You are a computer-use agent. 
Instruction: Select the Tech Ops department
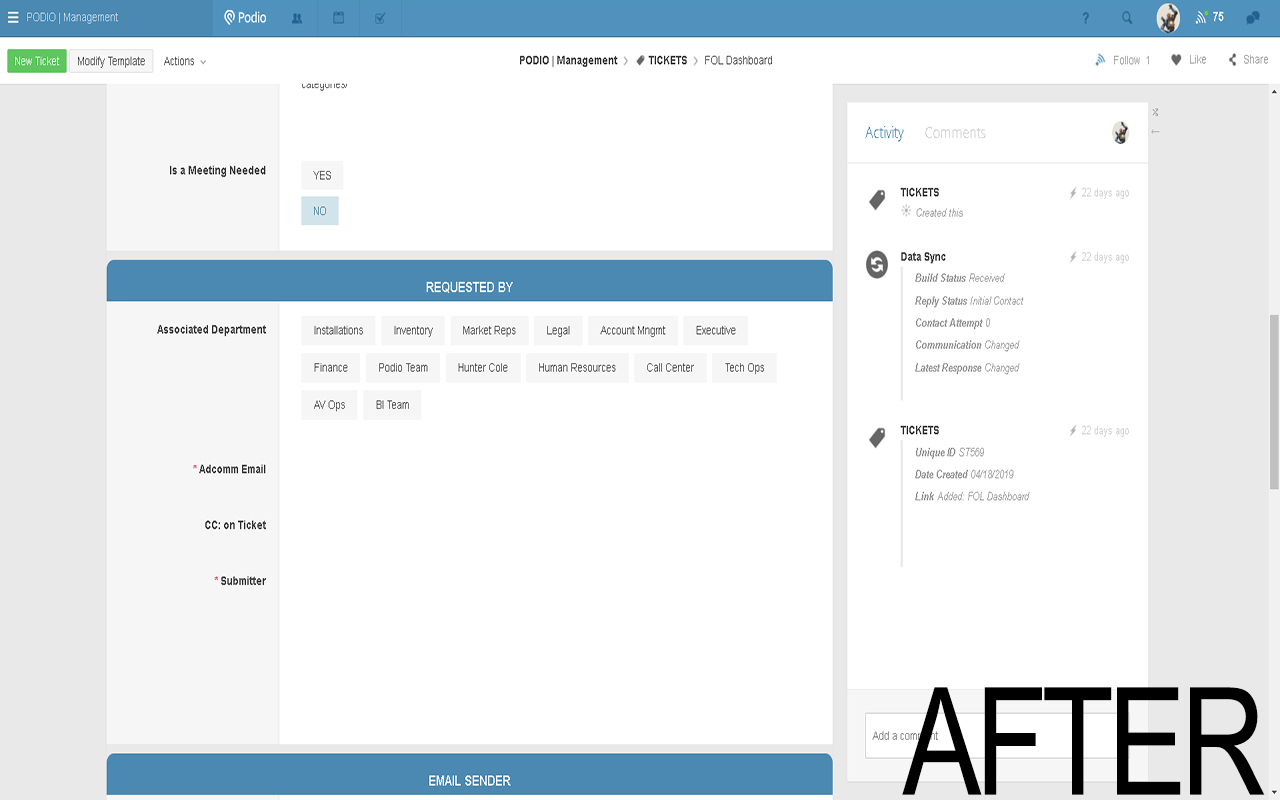(745, 368)
